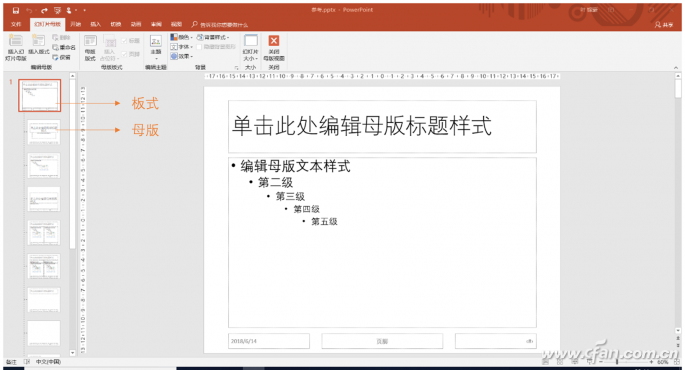Click the thumbnail pane scroll up arrow
The width and height of the screenshot is (685, 370).
[73, 76]
